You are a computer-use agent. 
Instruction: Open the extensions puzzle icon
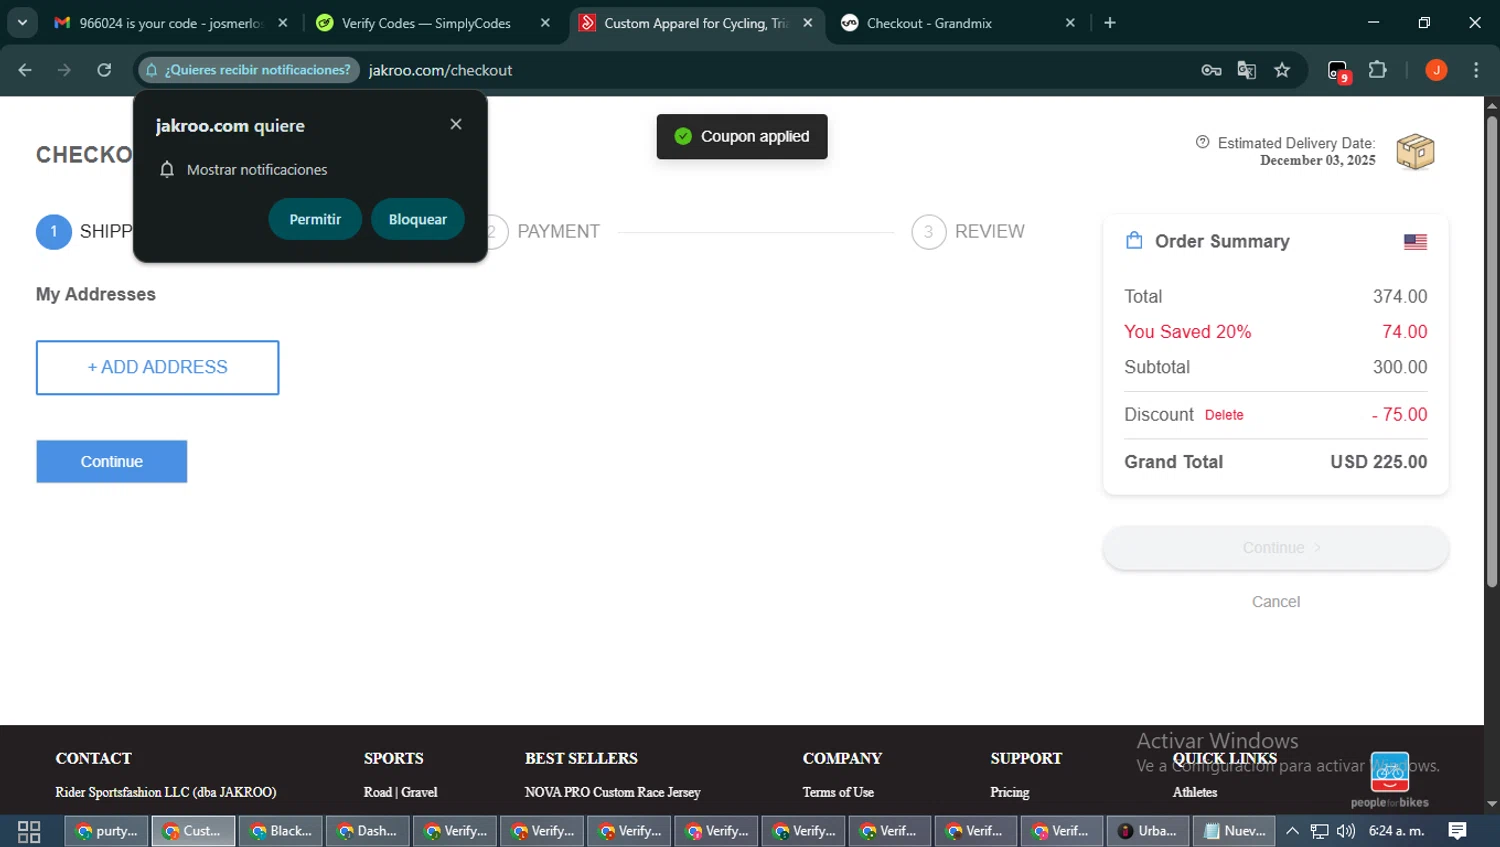tap(1378, 70)
